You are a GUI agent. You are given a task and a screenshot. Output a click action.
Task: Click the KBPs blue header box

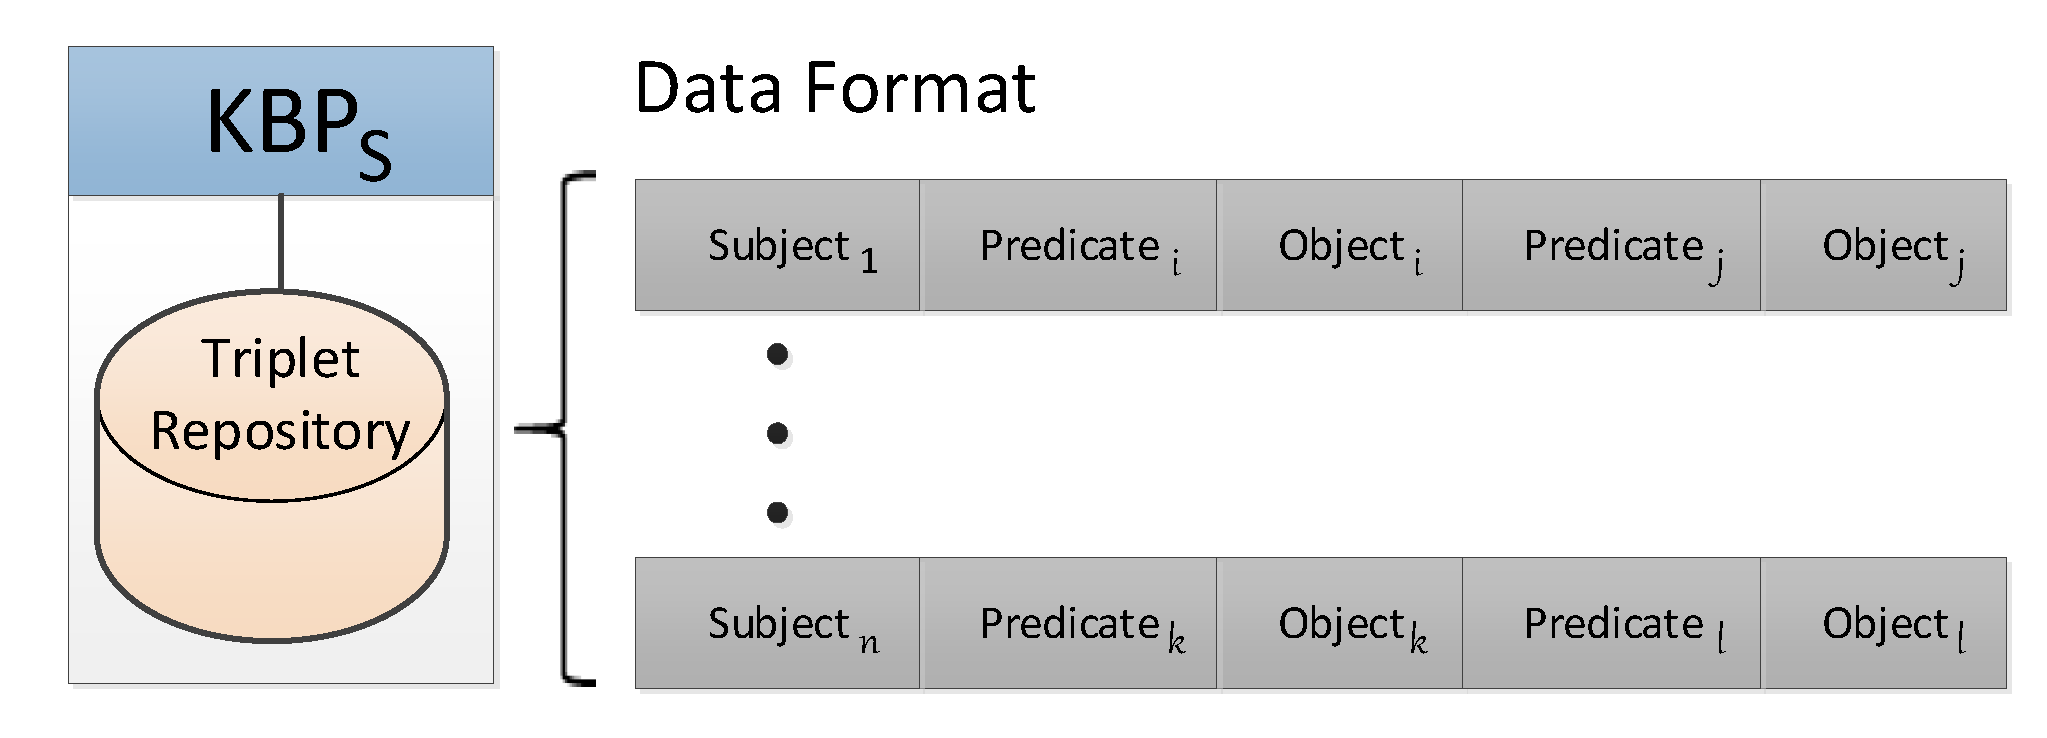point(281,121)
